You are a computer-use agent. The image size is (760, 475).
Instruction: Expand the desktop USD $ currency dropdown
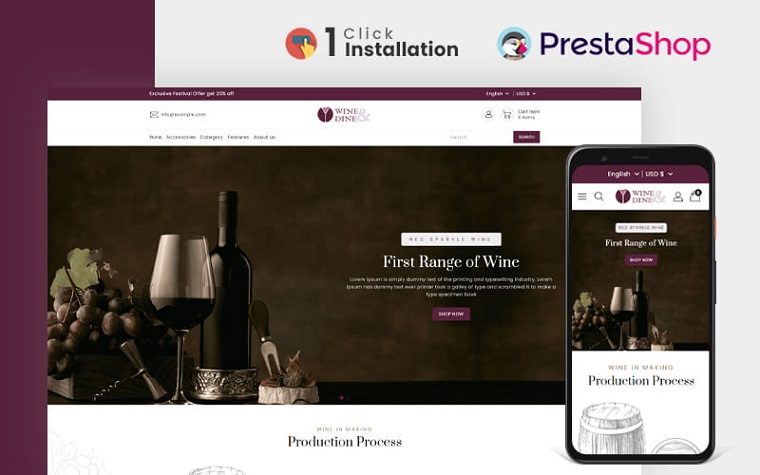coord(526,94)
